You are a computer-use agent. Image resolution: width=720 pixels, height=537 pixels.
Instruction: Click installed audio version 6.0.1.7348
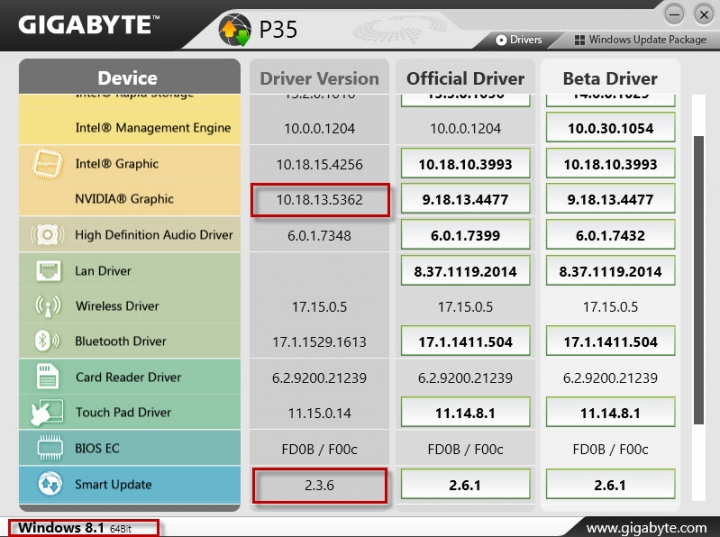pyautogui.click(x=320, y=236)
